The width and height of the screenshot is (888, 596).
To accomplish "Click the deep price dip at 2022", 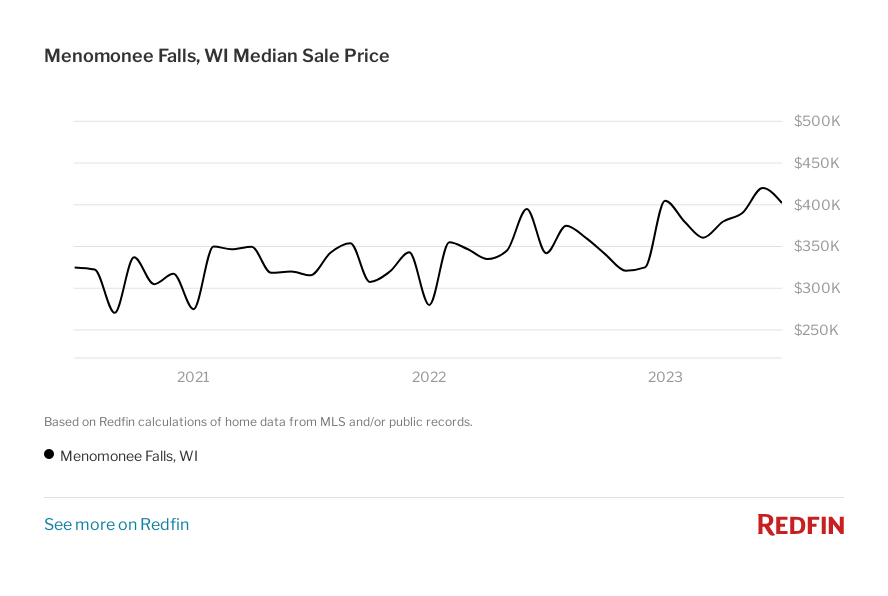I will coord(429,304).
